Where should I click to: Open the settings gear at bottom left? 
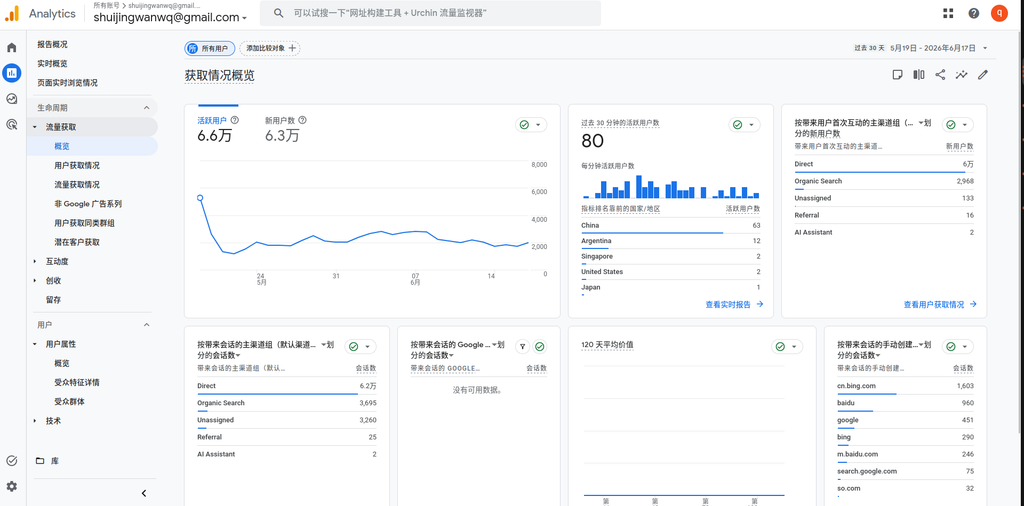point(11,486)
